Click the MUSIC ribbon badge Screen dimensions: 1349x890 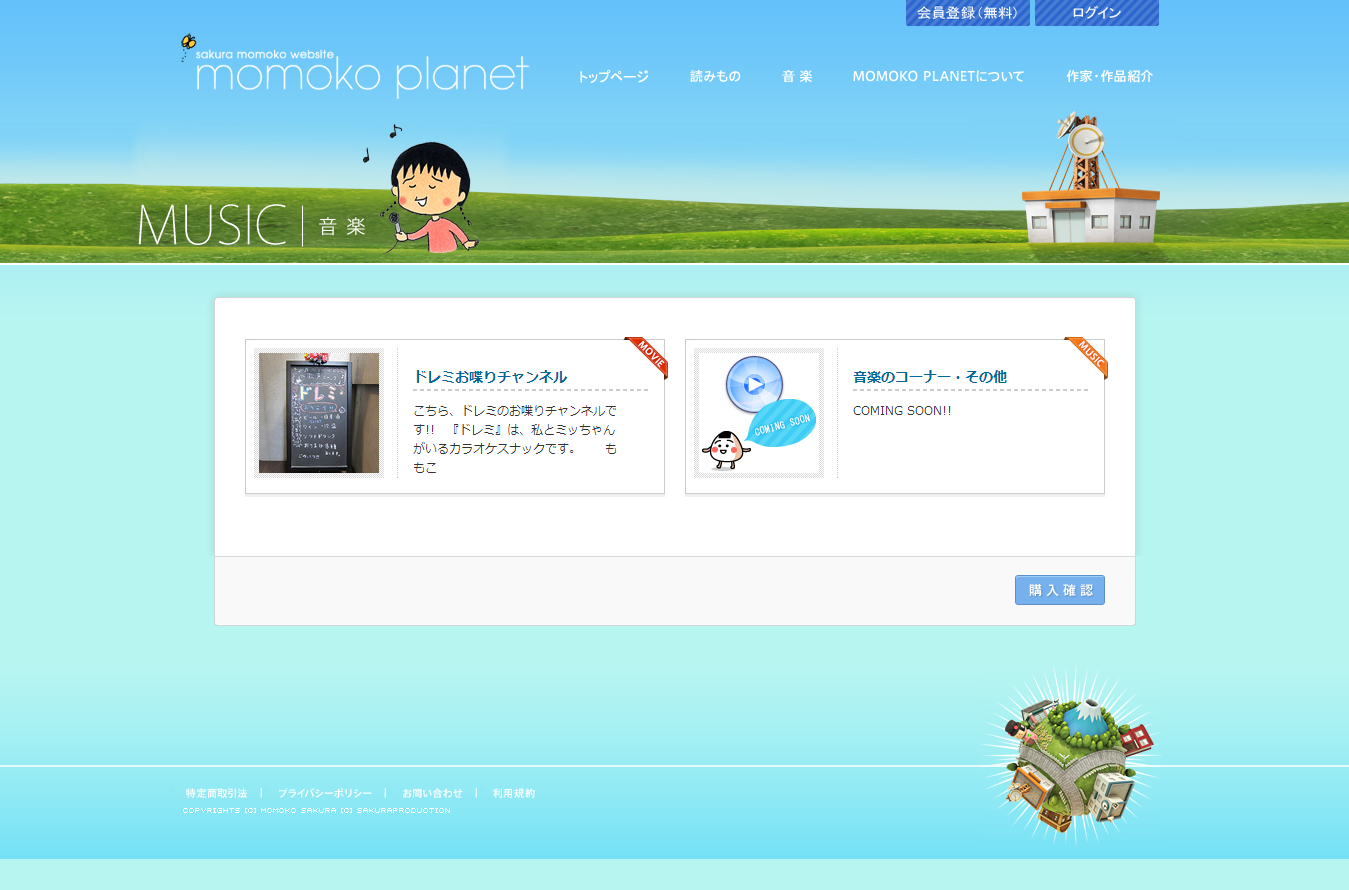tap(1088, 357)
